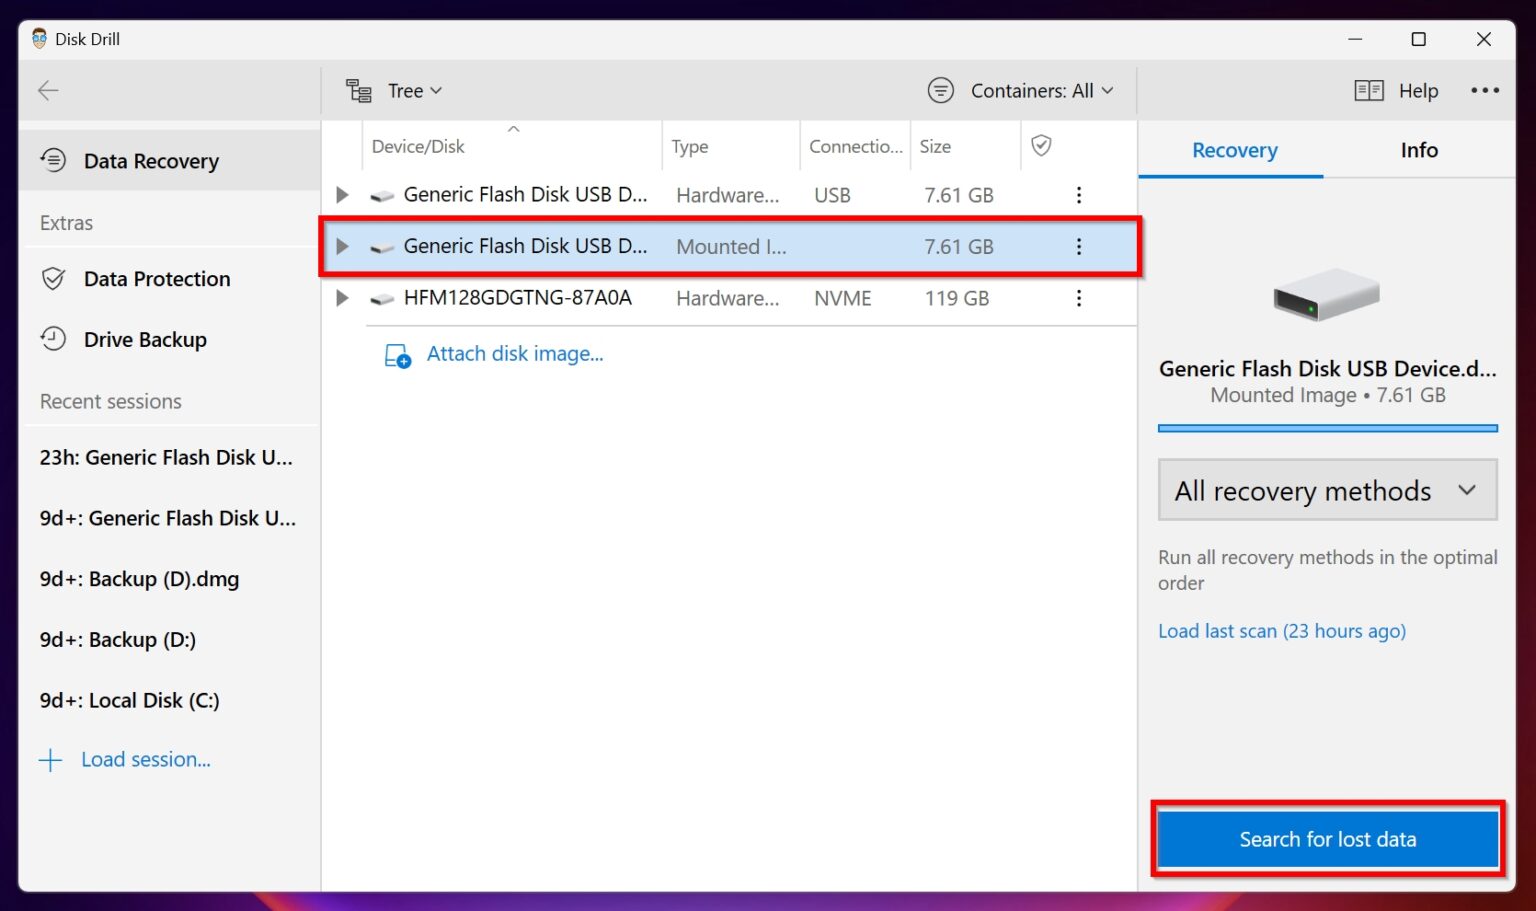This screenshot has height=911, width=1536.
Task: Click the Containers filter icon
Action: pos(940,90)
